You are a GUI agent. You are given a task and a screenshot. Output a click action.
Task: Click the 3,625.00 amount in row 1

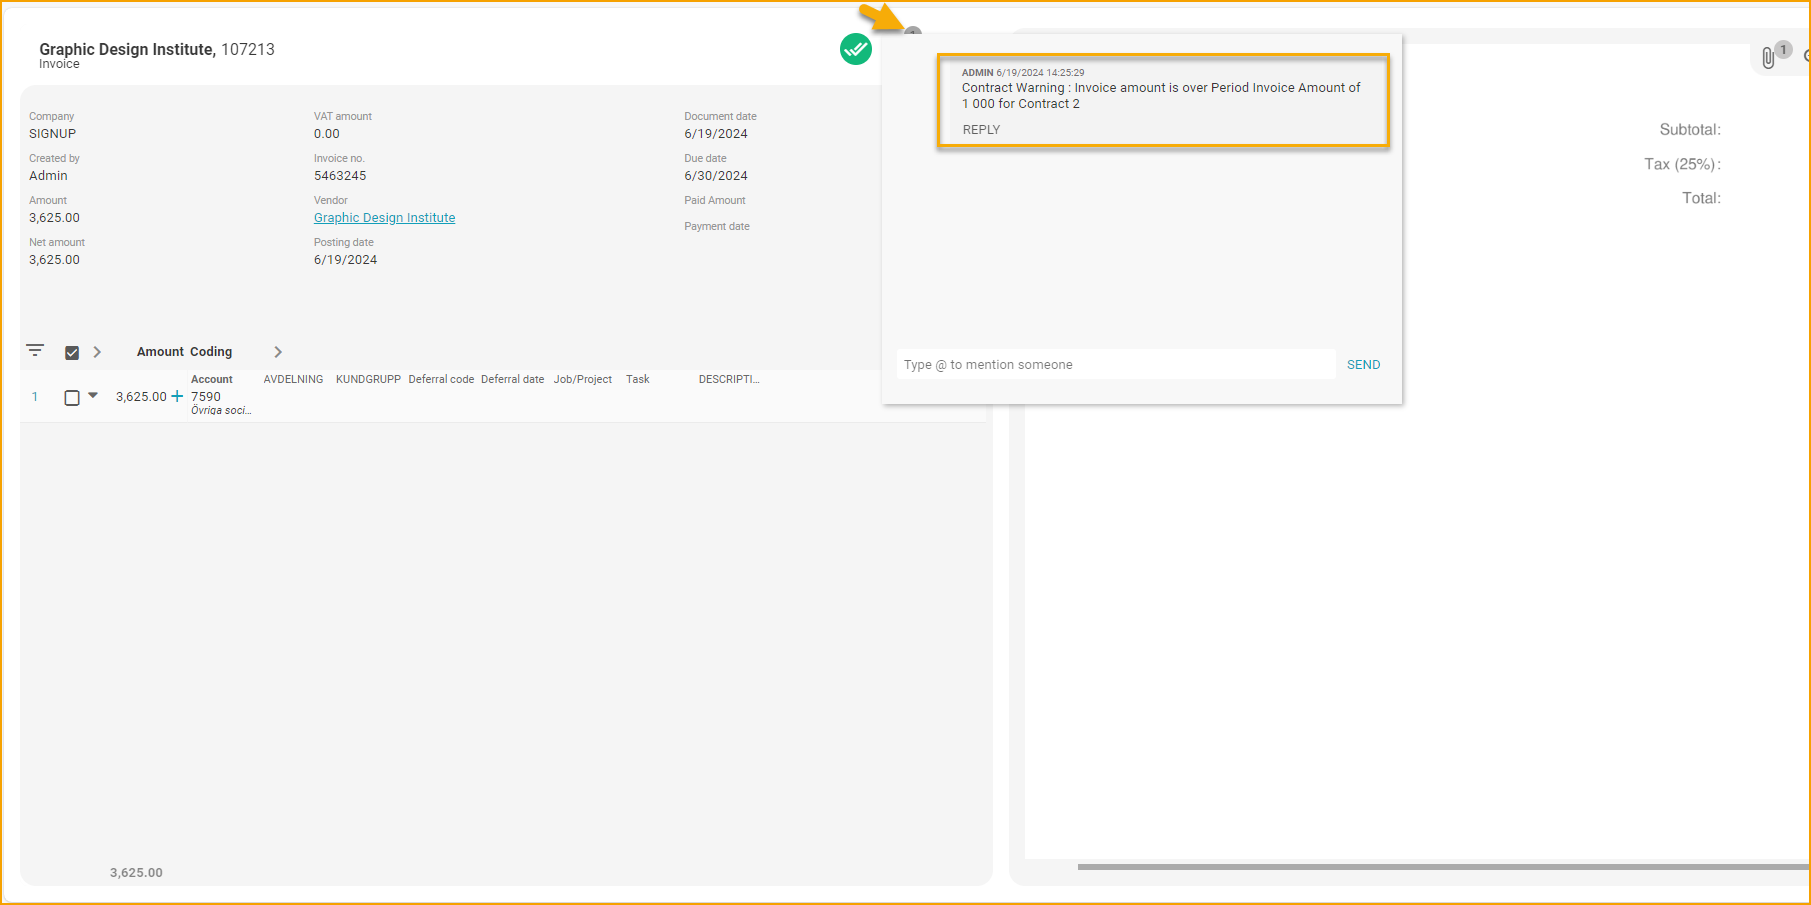point(141,397)
